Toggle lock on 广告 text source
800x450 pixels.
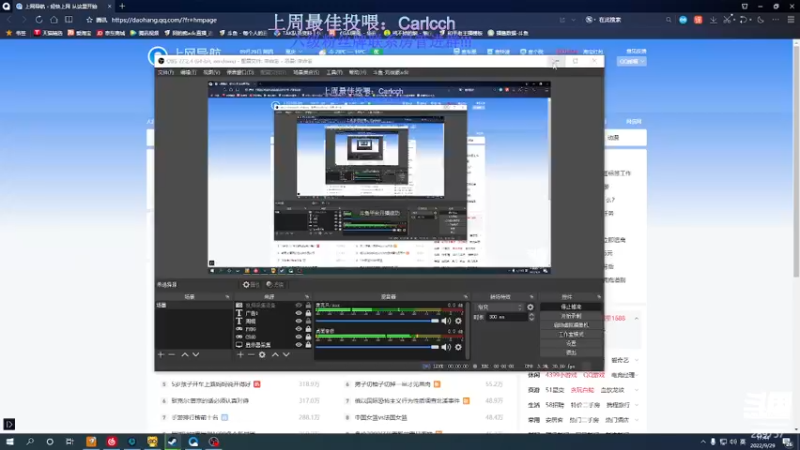(308, 313)
